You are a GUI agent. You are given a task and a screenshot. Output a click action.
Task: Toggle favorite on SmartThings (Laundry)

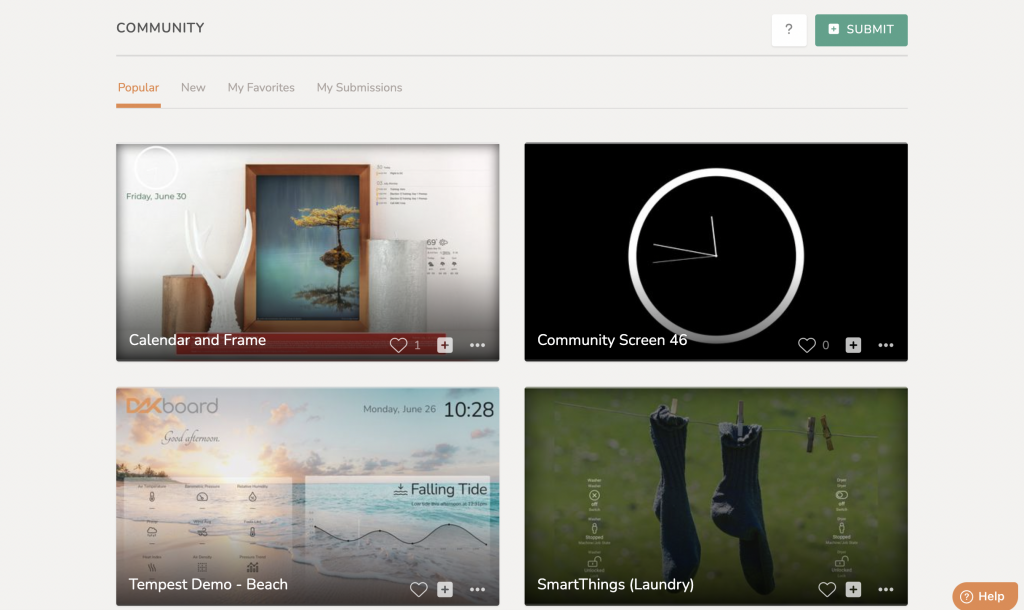[827, 589]
